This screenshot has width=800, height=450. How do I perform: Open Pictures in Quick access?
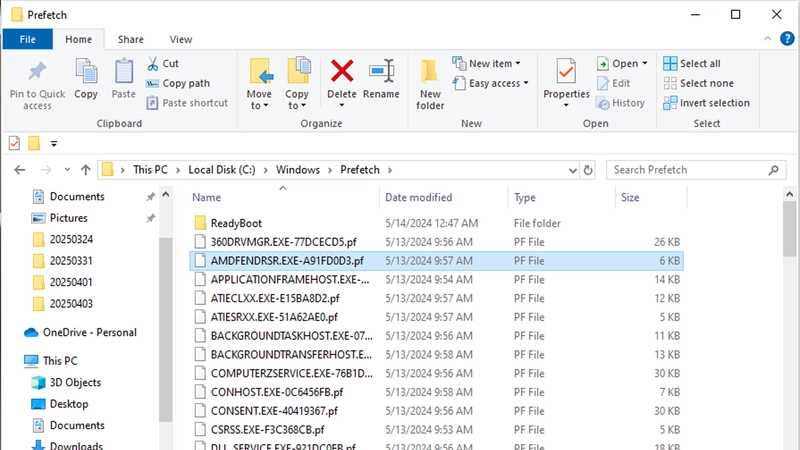68,218
